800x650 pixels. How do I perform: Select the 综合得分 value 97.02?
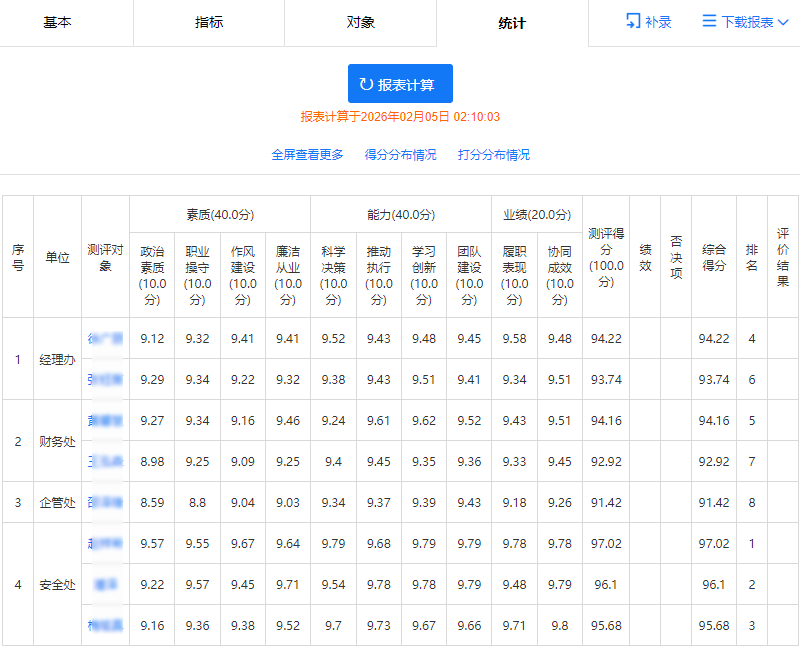point(713,544)
